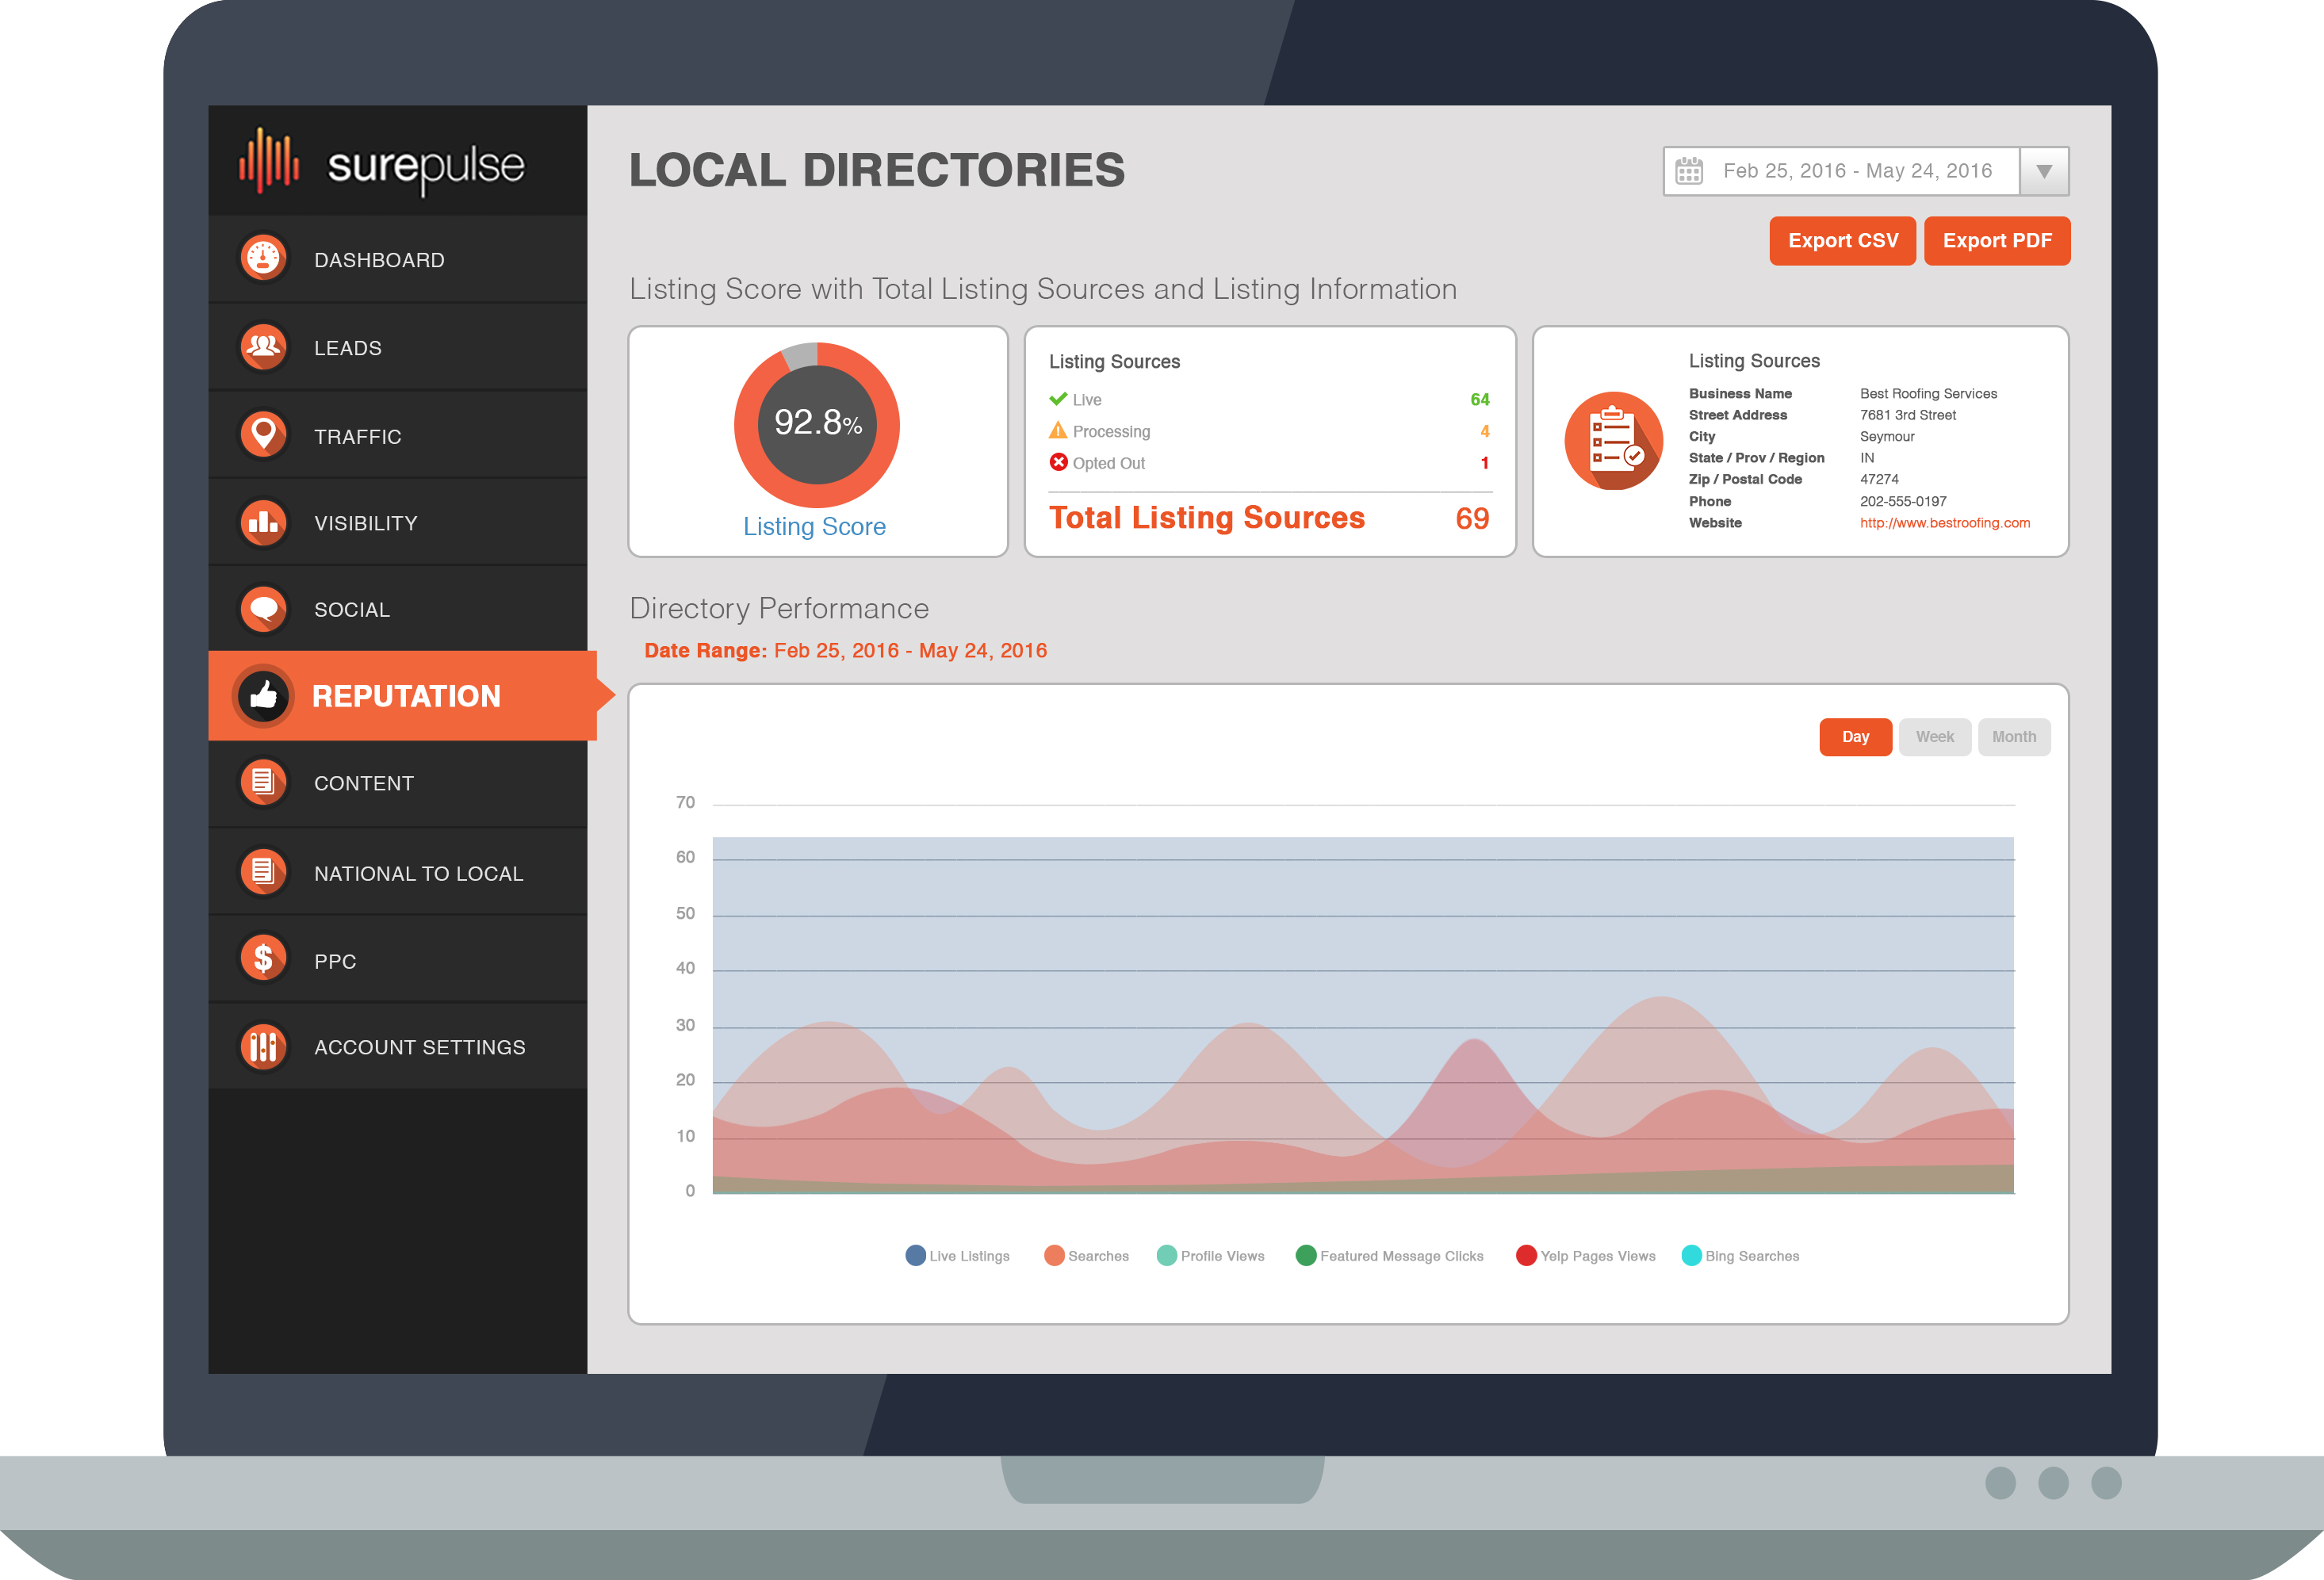
Task: Select the Traffic map pin icon
Action: [x=263, y=435]
